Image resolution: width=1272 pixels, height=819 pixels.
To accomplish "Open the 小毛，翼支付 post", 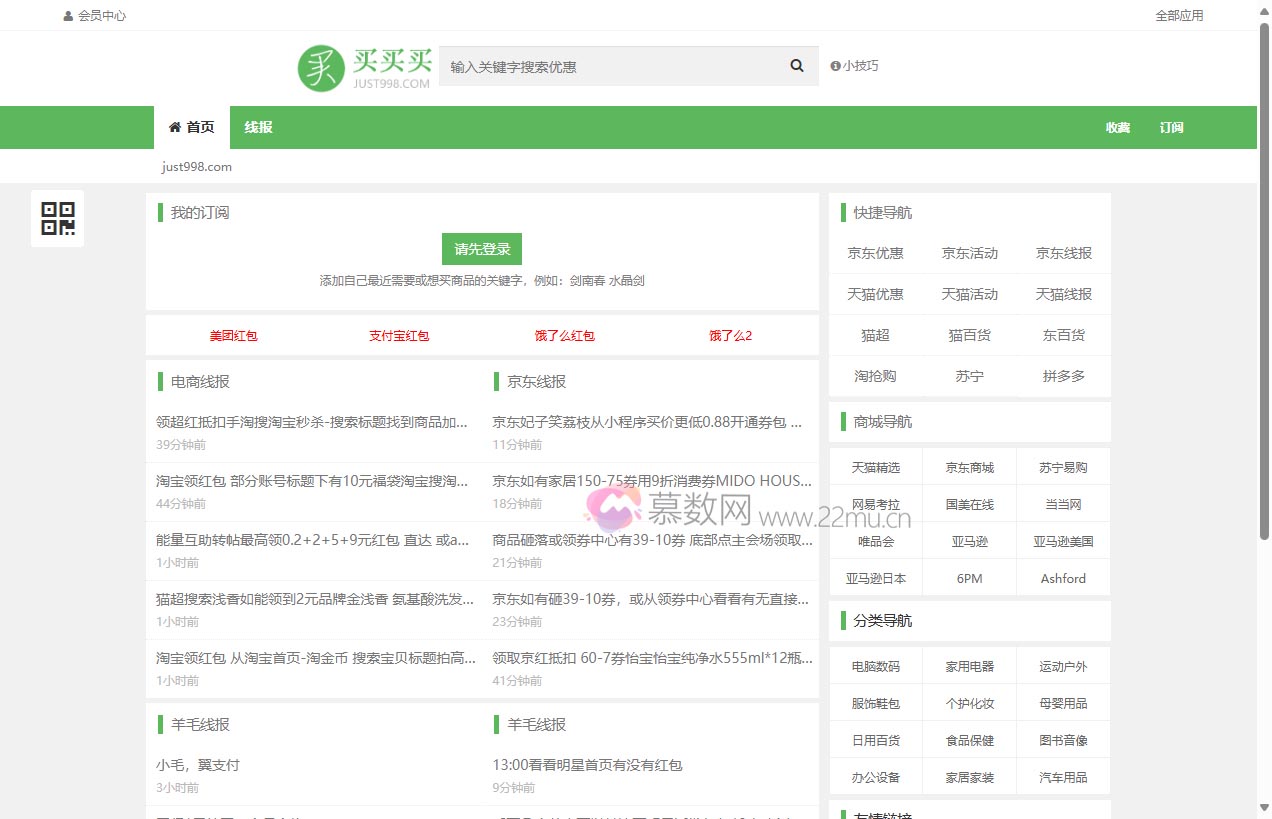I will [198, 765].
